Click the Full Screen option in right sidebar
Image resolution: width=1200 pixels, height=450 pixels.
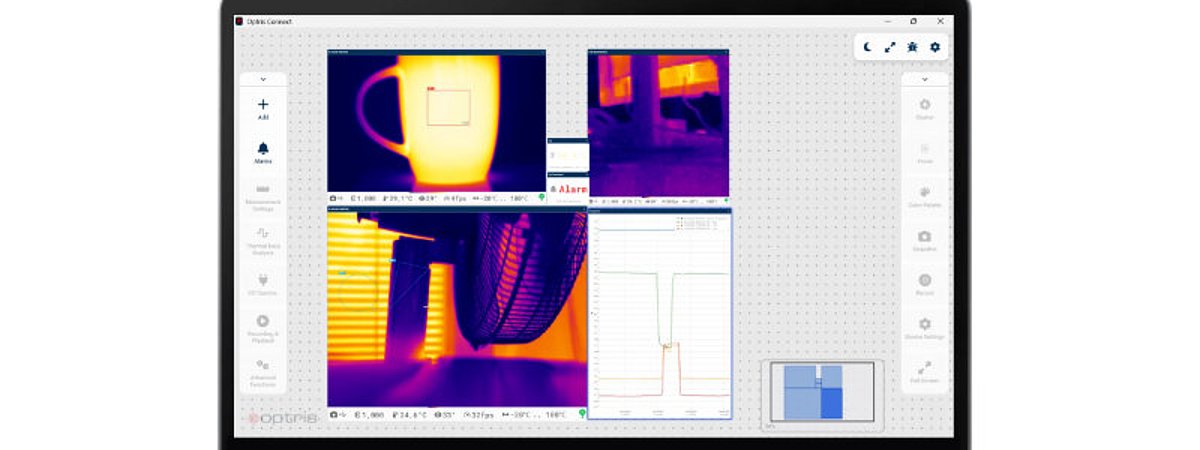(924, 373)
